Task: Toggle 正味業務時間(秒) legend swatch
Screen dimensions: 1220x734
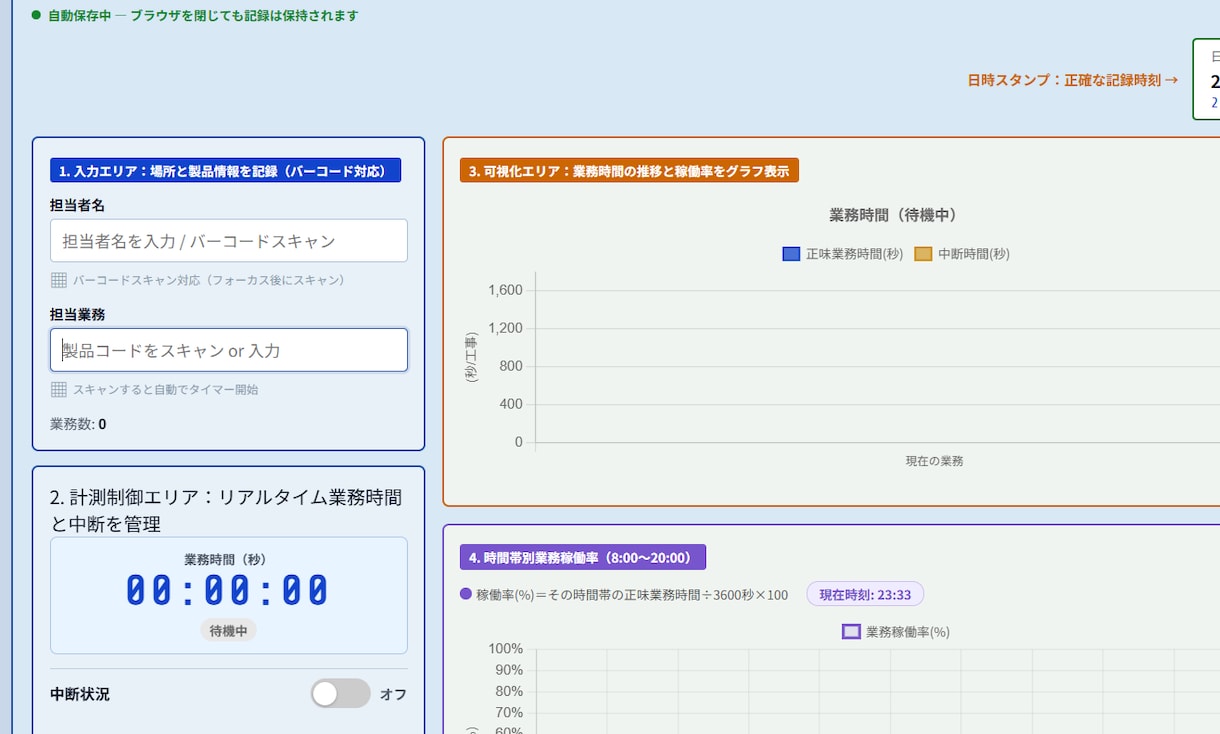Action: tap(791, 254)
